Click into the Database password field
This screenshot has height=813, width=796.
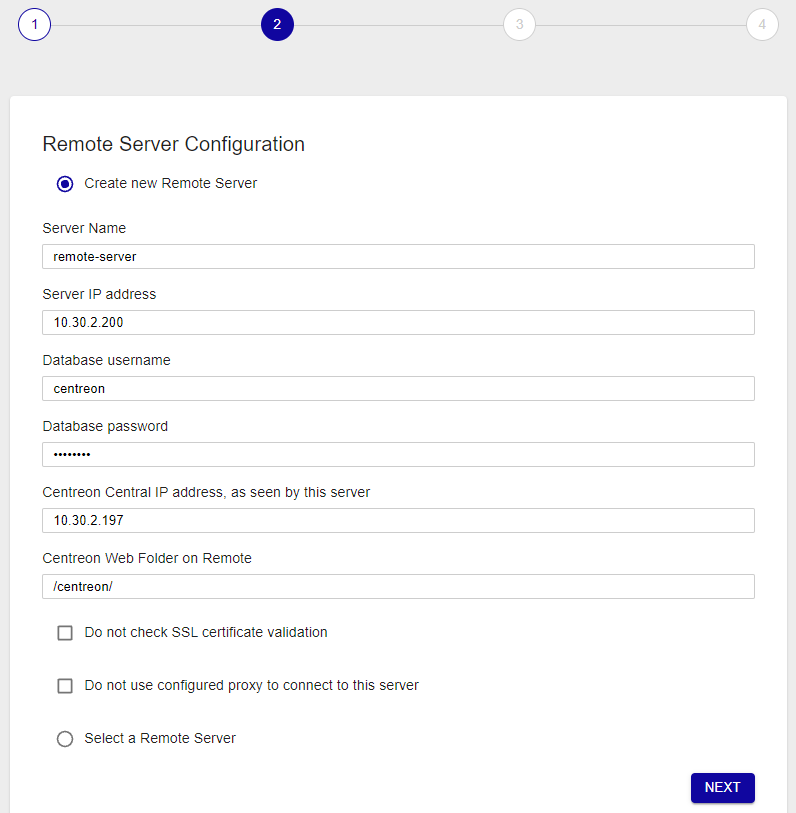click(398, 454)
